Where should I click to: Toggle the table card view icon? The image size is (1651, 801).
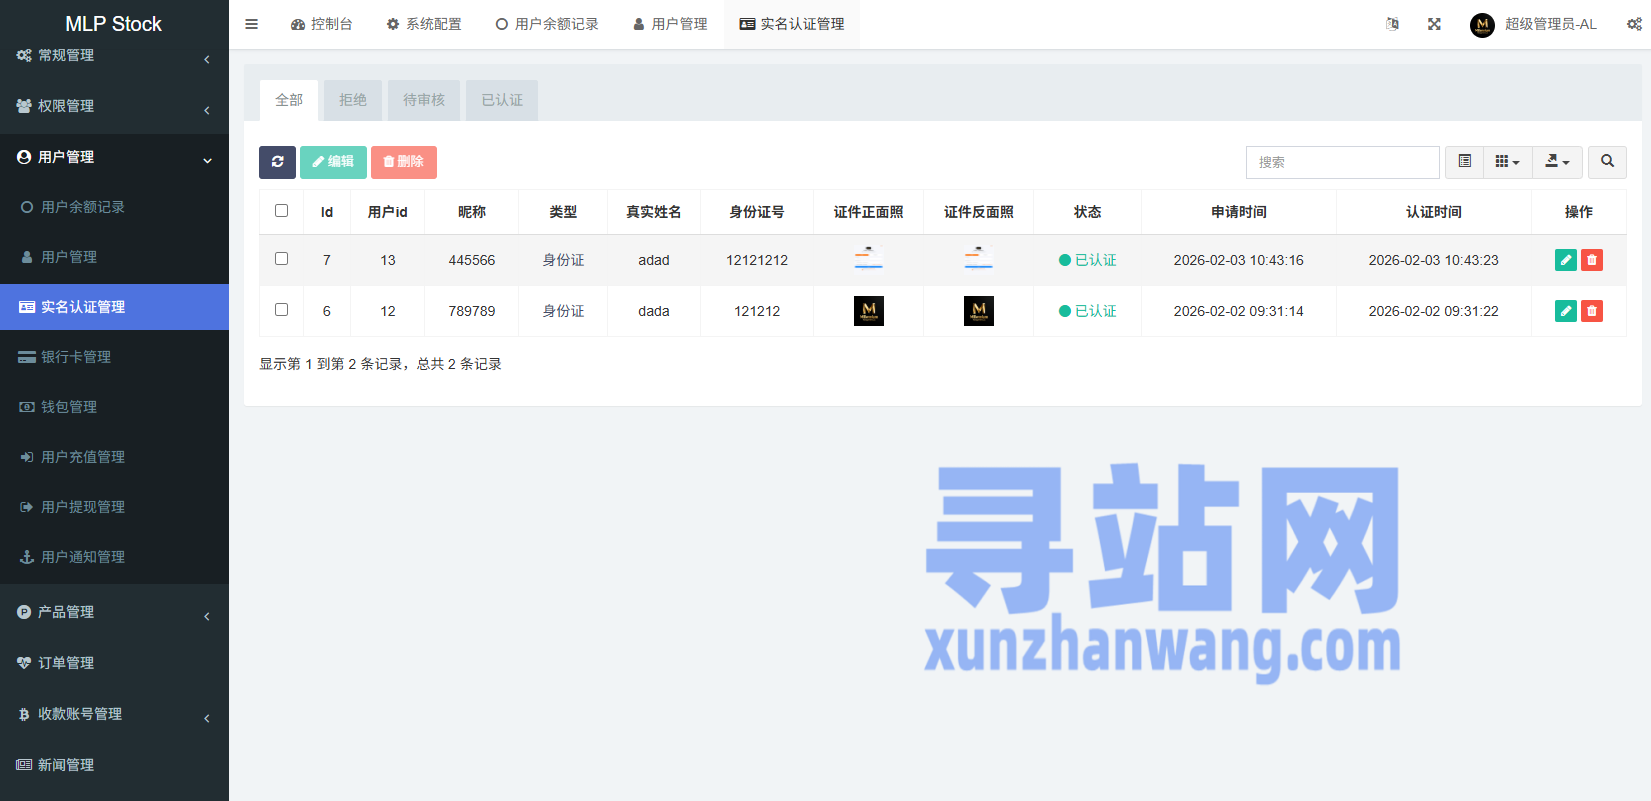1464,162
